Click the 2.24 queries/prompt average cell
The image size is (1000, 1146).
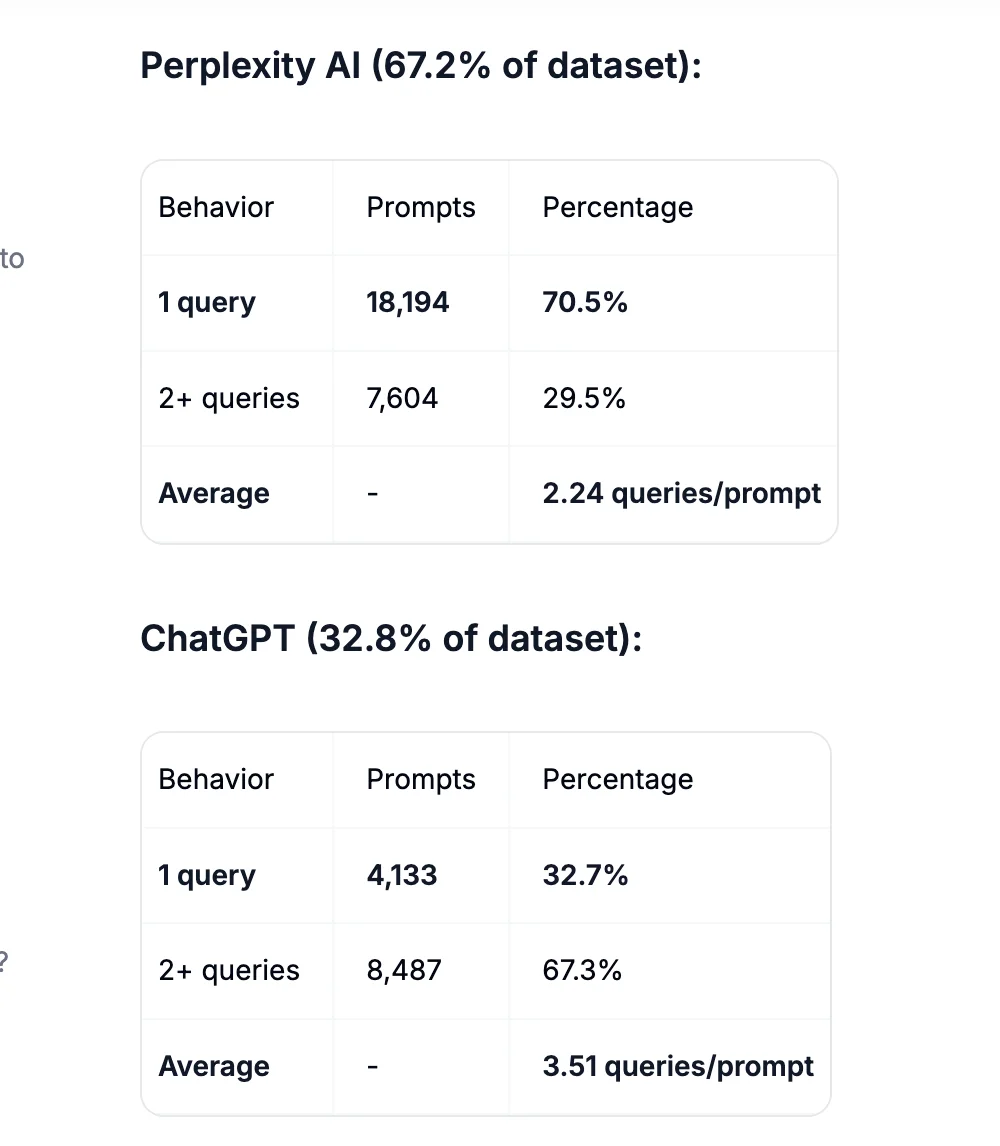tap(681, 493)
